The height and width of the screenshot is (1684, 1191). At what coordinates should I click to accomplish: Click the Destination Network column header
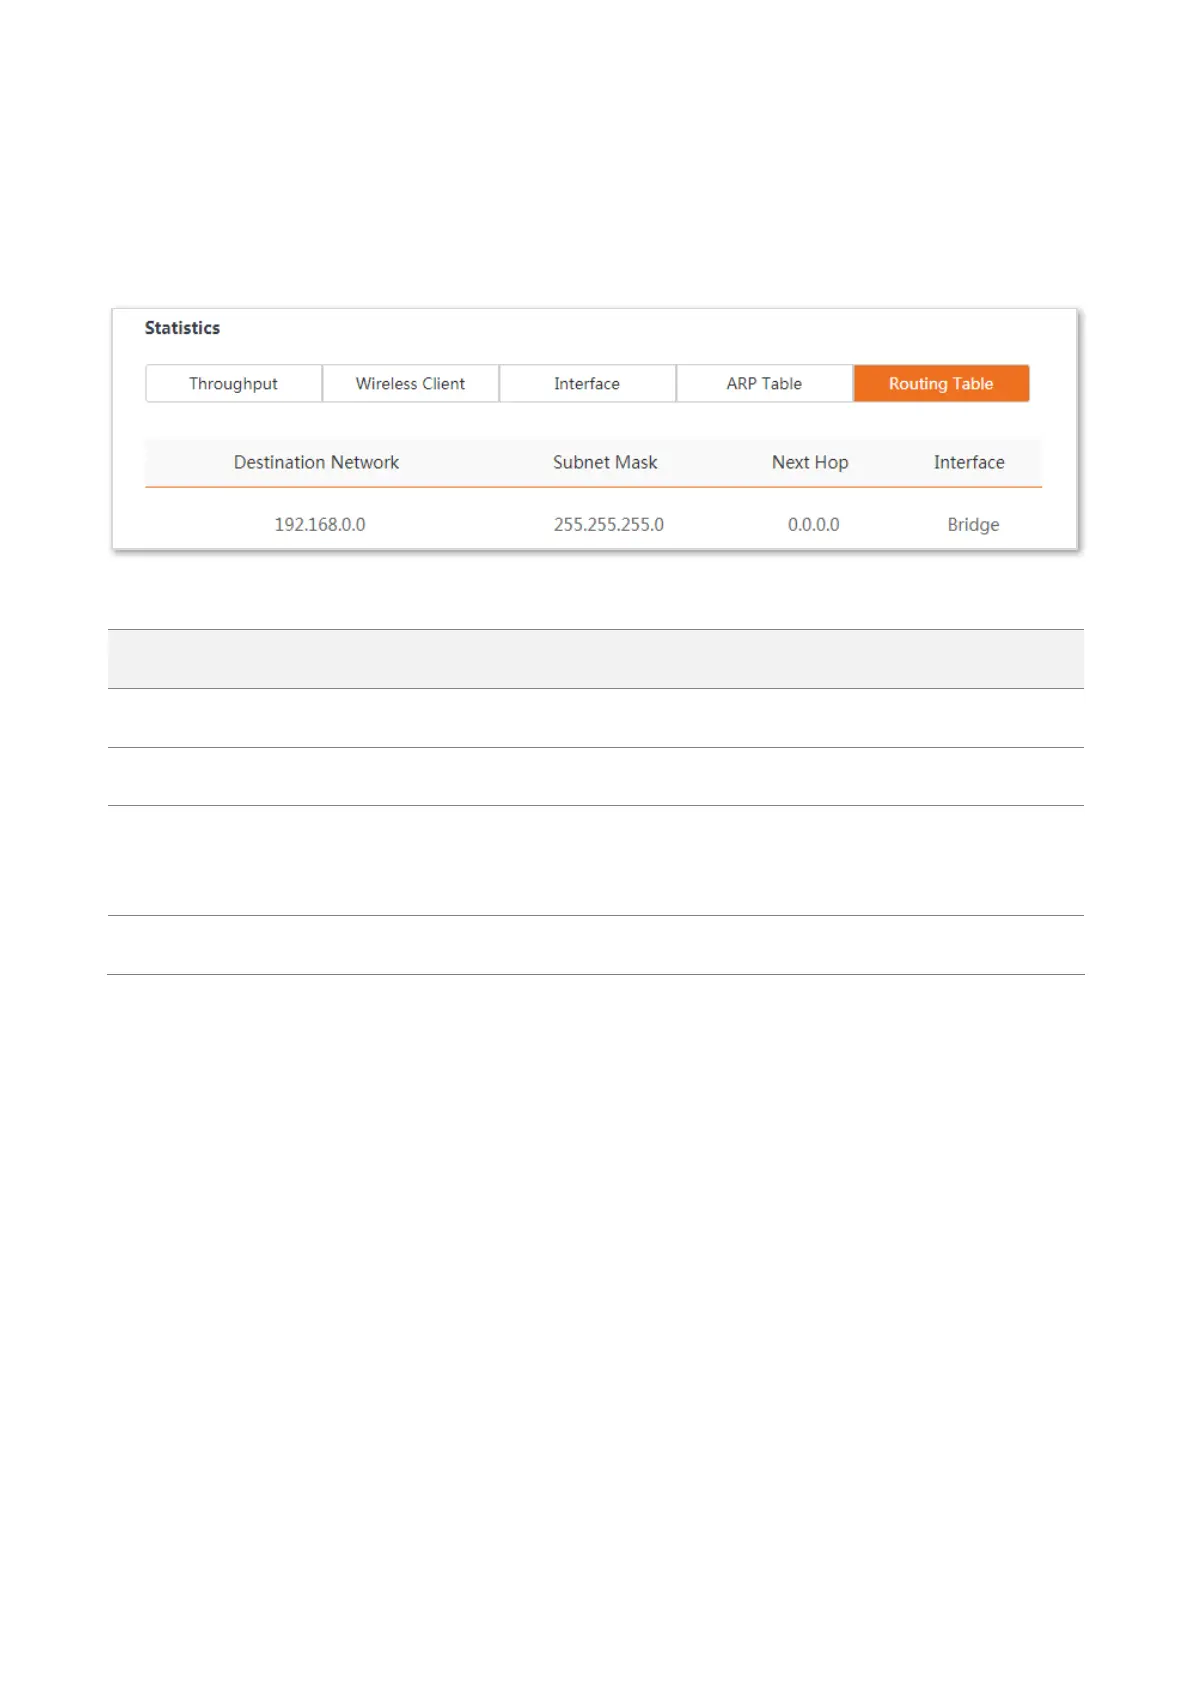click(316, 462)
